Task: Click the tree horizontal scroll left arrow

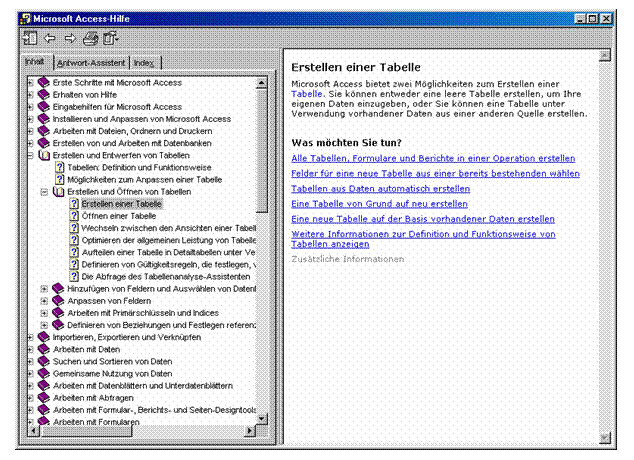Action: pyautogui.click(x=34, y=431)
